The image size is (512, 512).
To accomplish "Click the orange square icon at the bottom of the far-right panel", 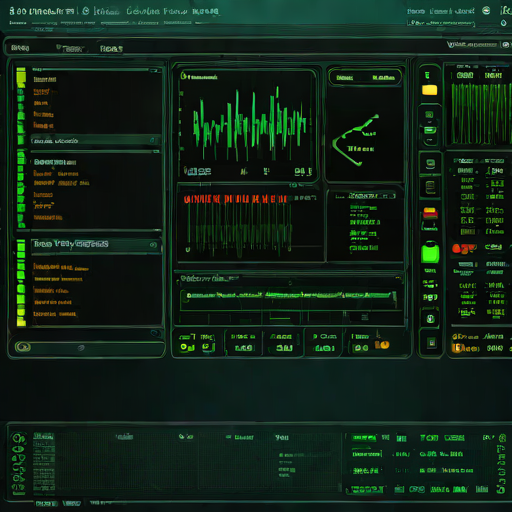I will tap(457, 348).
